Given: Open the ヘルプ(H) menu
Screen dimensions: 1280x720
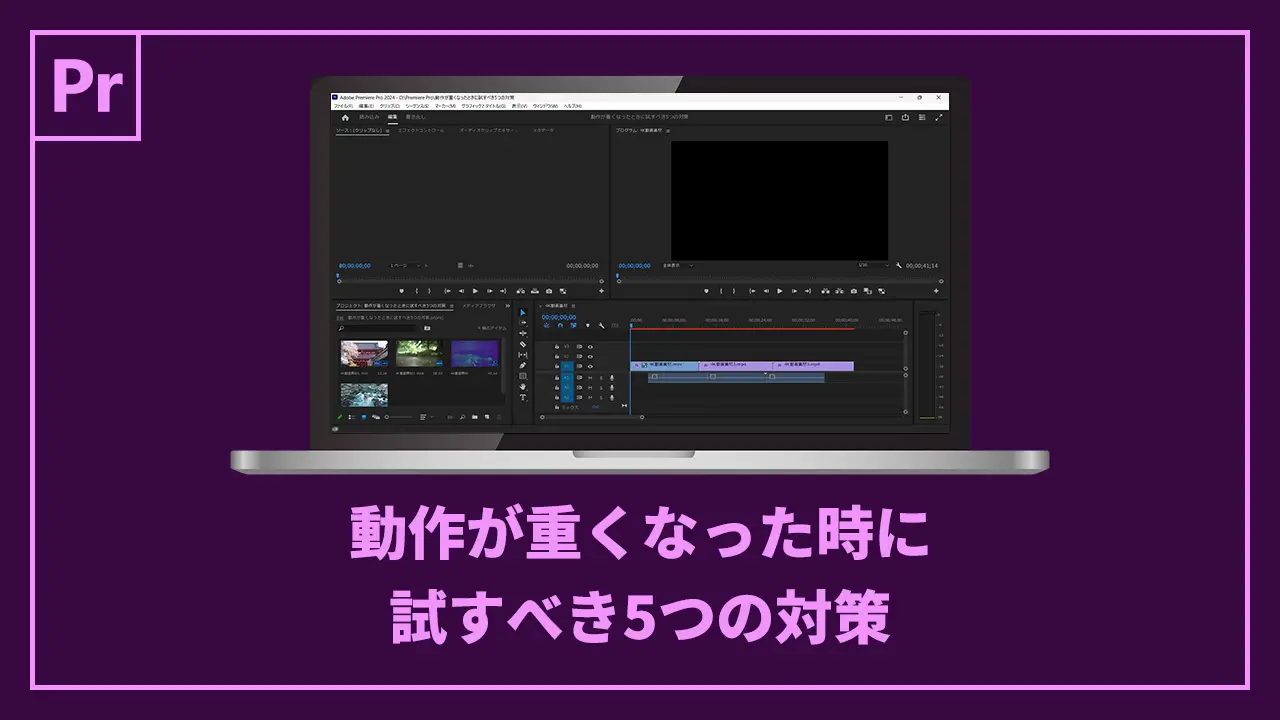Looking at the screenshot, I should [x=573, y=106].
